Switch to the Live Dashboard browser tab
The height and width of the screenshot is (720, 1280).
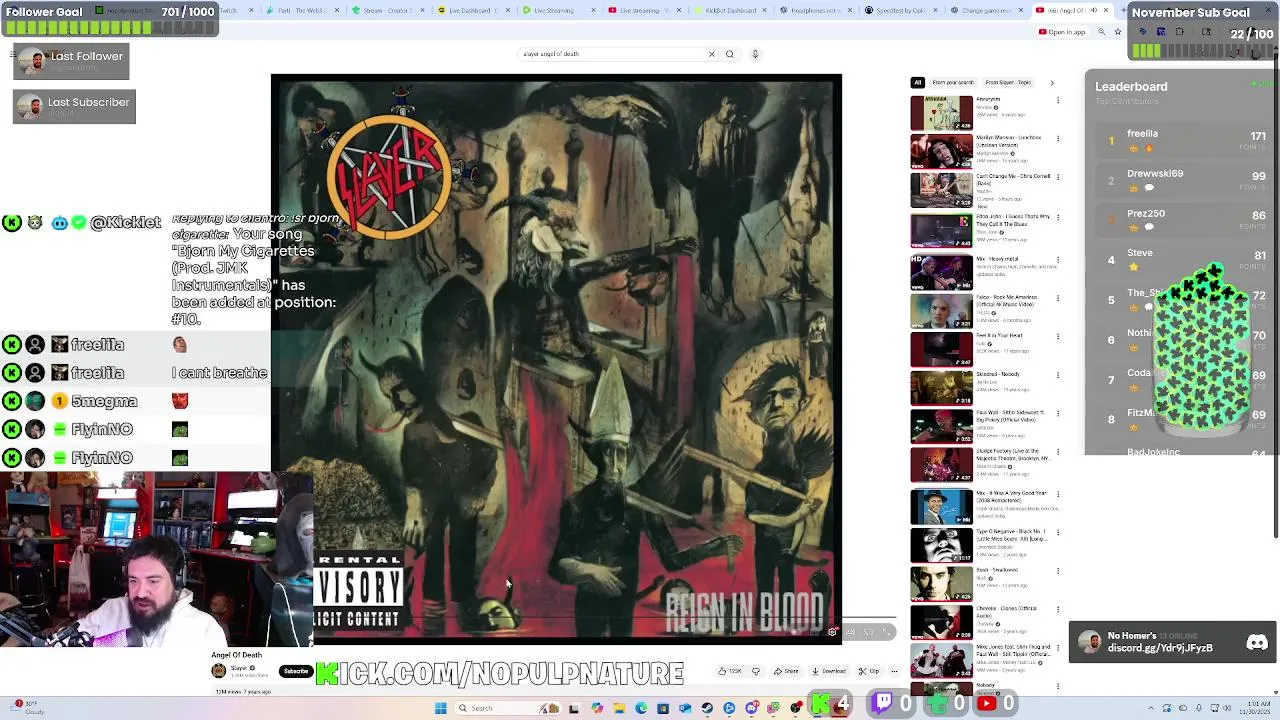pos(475,10)
